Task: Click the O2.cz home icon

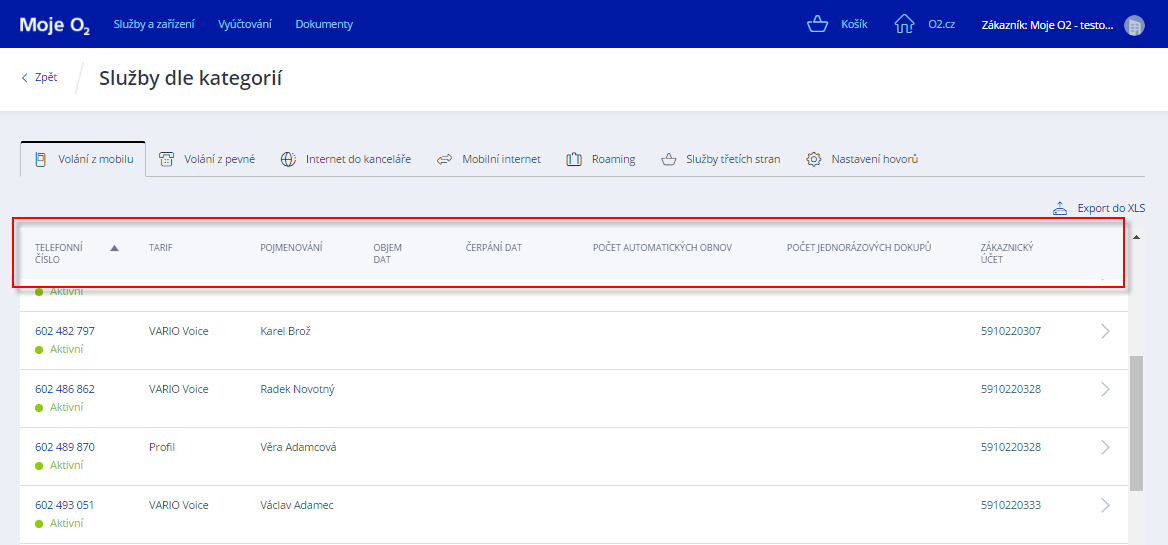Action: pyautogui.click(x=904, y=24)
